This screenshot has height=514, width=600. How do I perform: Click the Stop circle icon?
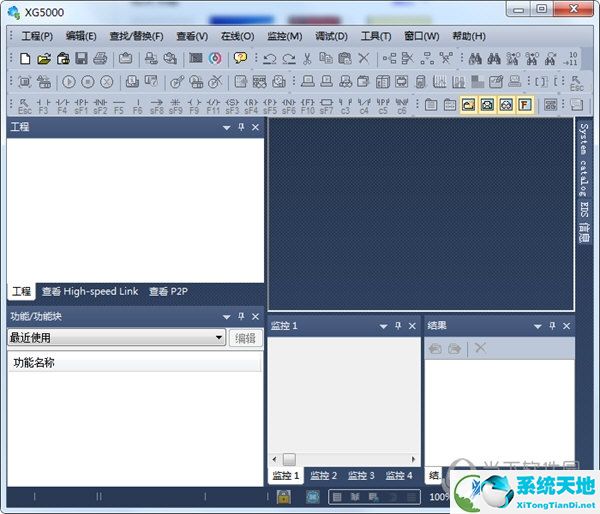tap(88, 82)
